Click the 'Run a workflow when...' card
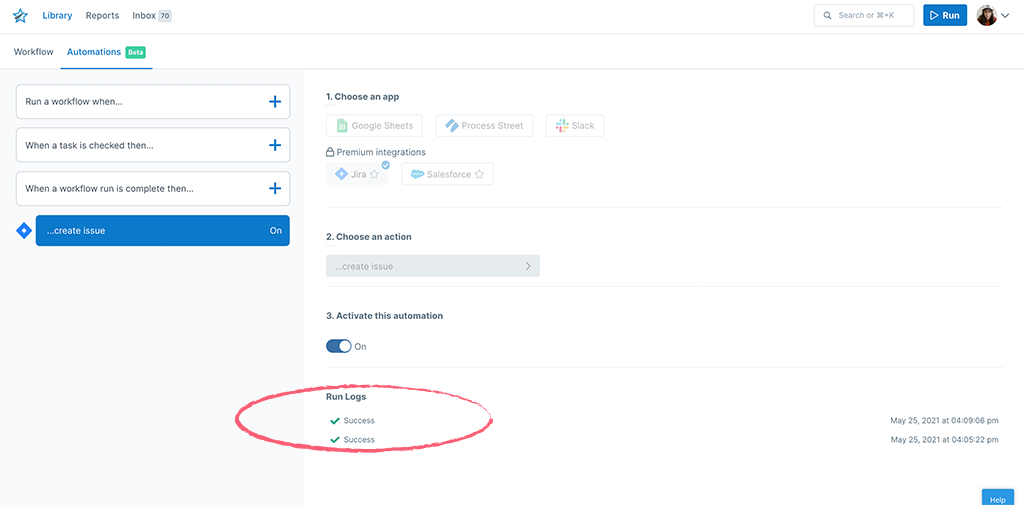The height and width of the screenshot is (505, 1024). pos(153,102)
